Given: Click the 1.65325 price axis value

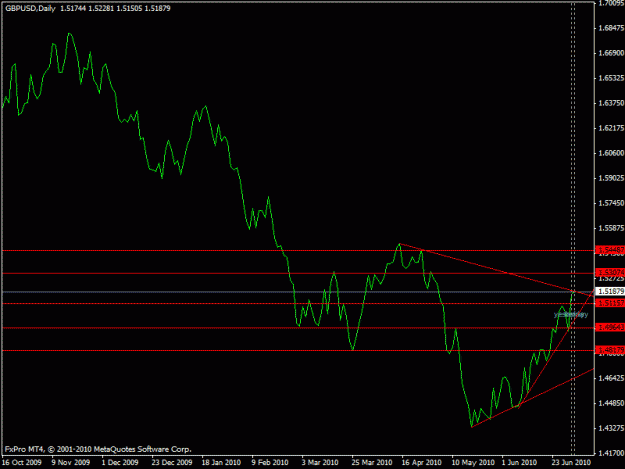Looking at the screenshot, I should click(x=611, y=78).
